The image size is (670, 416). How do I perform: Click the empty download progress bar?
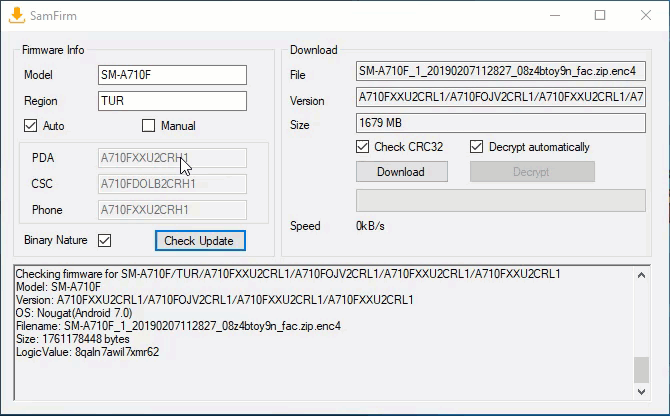[500, 201]
